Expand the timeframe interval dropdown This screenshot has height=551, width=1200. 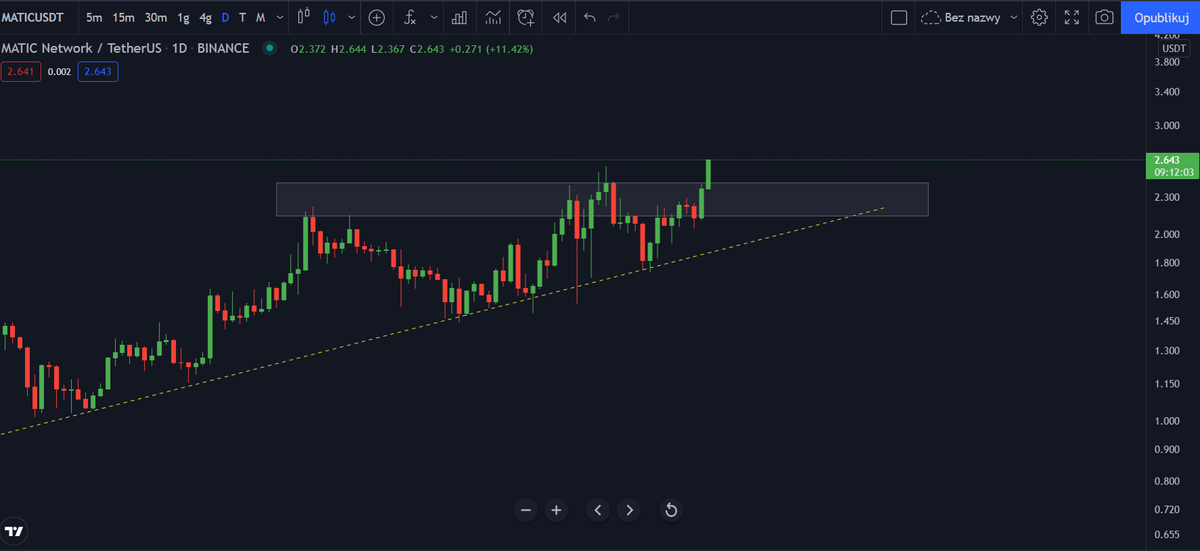pyautogui.click(x=279, y=17)
